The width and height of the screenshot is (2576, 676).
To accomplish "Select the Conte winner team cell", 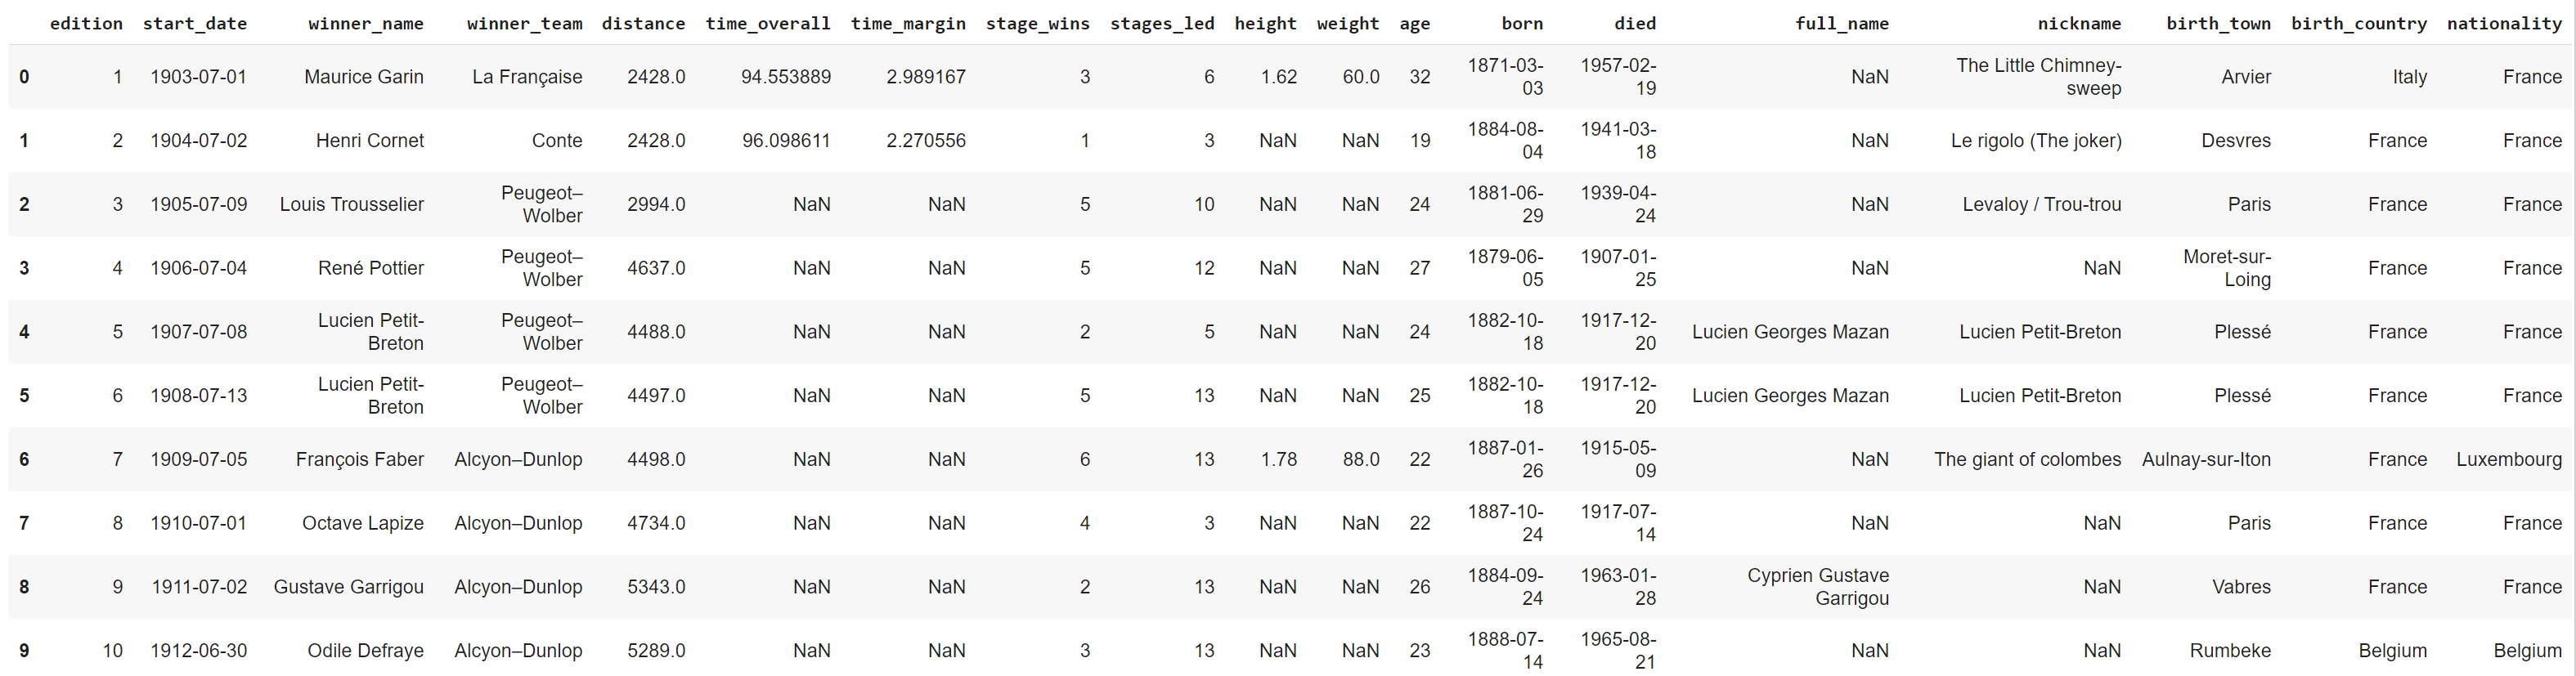I will [x=556, y=141].
